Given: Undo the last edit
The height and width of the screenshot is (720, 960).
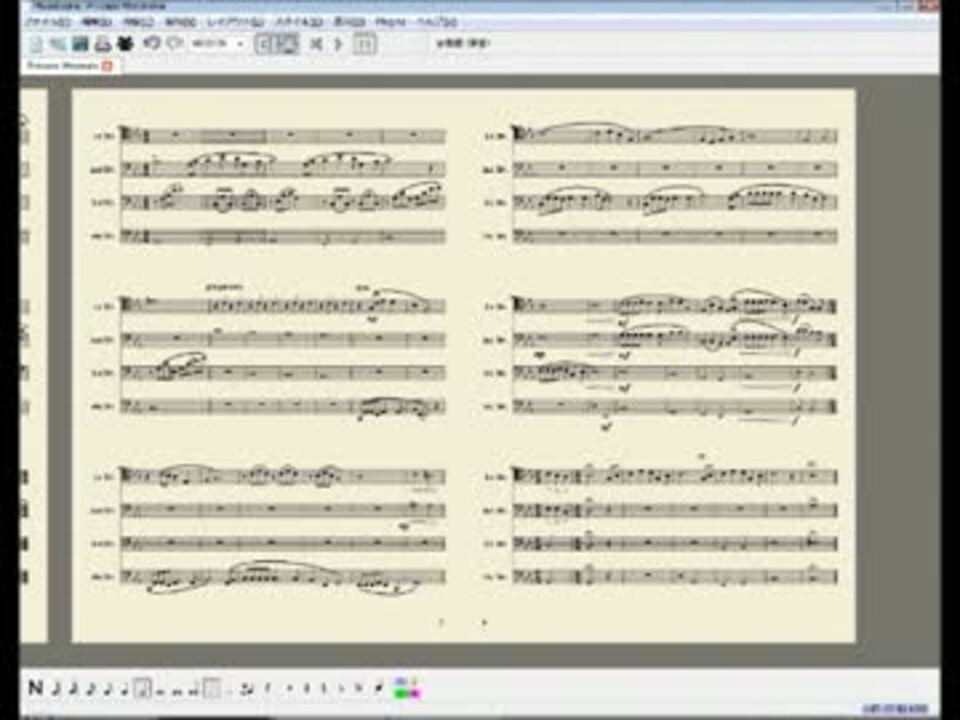Looking at the screenshot, I should [x=151, y=43].
